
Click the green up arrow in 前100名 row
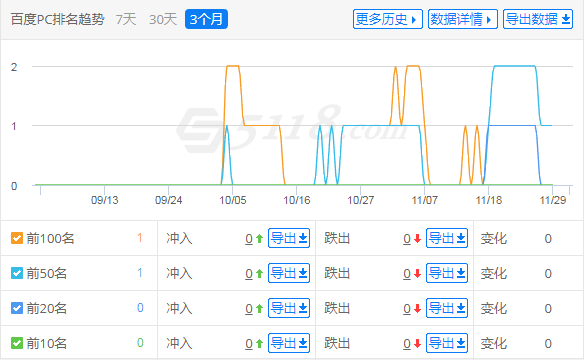260,239
